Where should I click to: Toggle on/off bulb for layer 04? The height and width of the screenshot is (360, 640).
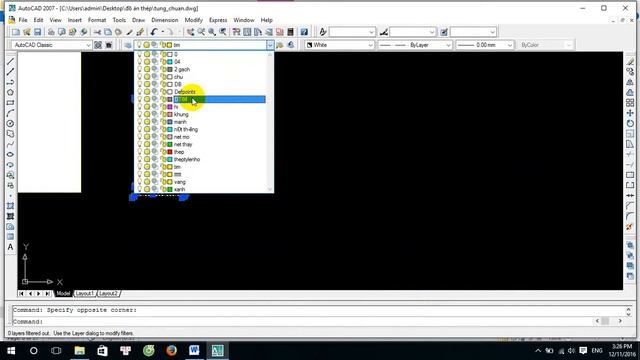140,62
